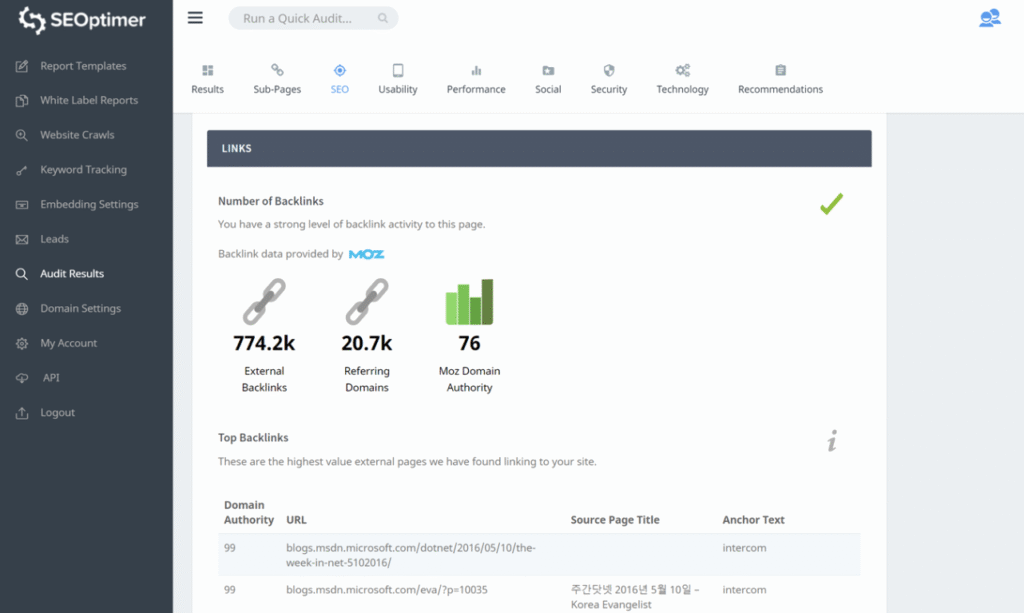Click the Website Crawls magnifier icon in sidebar

[x=22, y=134]
